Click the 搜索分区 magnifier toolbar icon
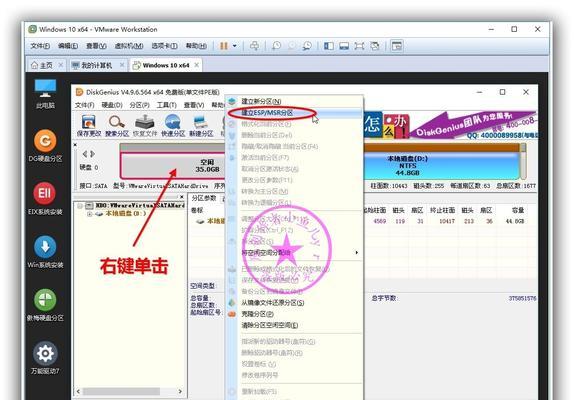This screenshot has height=400, width=574. tap(117, 126)
